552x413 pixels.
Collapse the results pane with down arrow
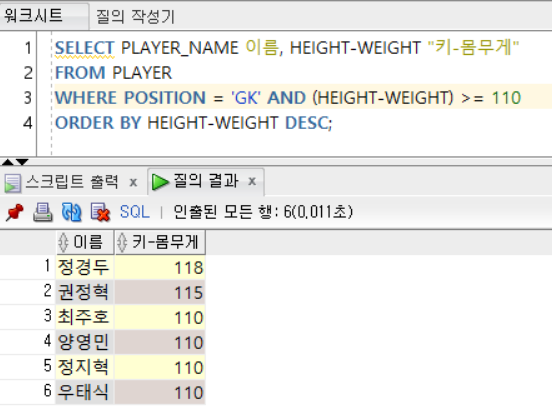pos(22,162)
